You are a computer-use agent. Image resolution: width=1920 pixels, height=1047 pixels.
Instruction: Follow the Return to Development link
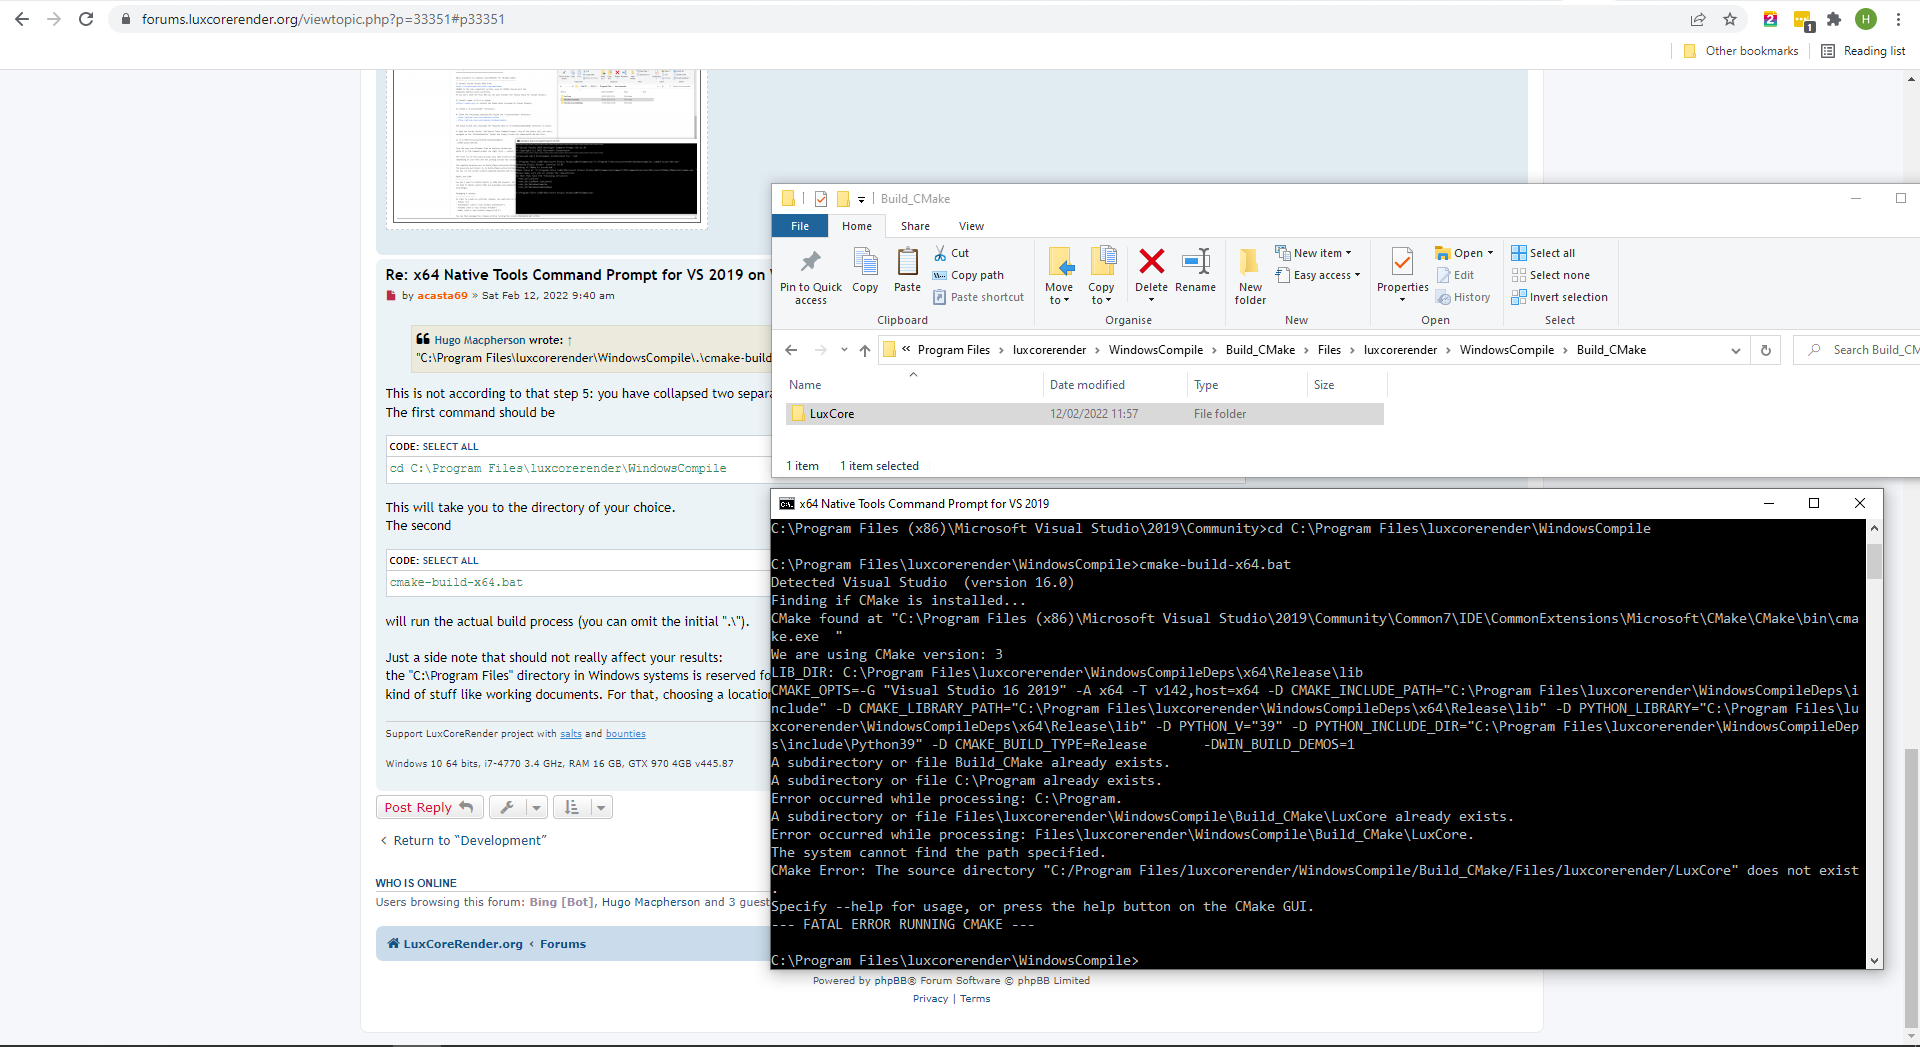(469, 841)
